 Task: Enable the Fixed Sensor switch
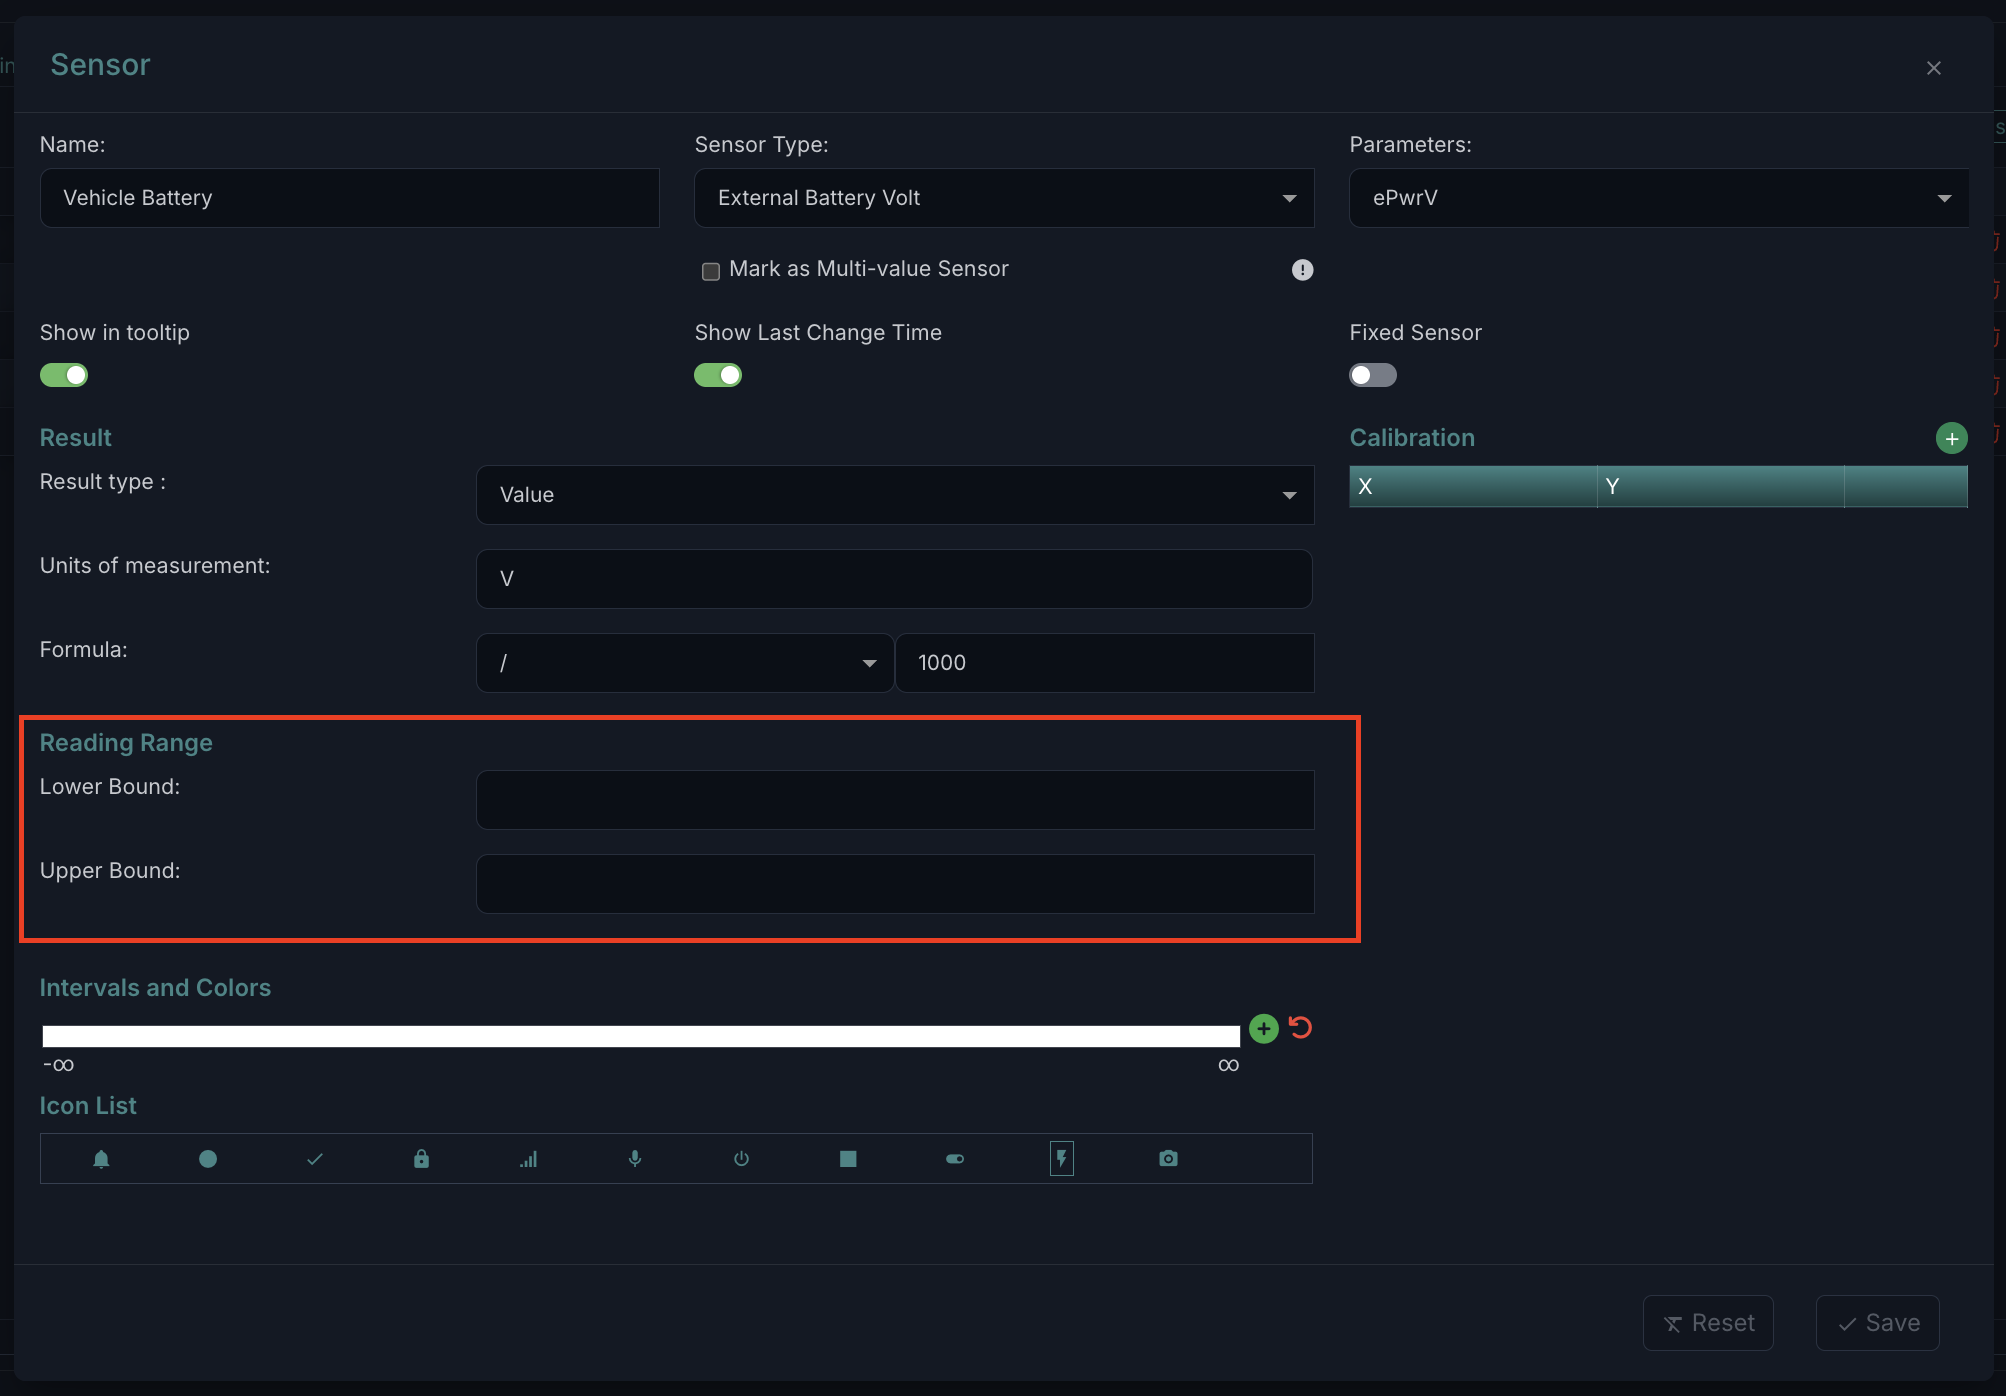coord(1373,375)
